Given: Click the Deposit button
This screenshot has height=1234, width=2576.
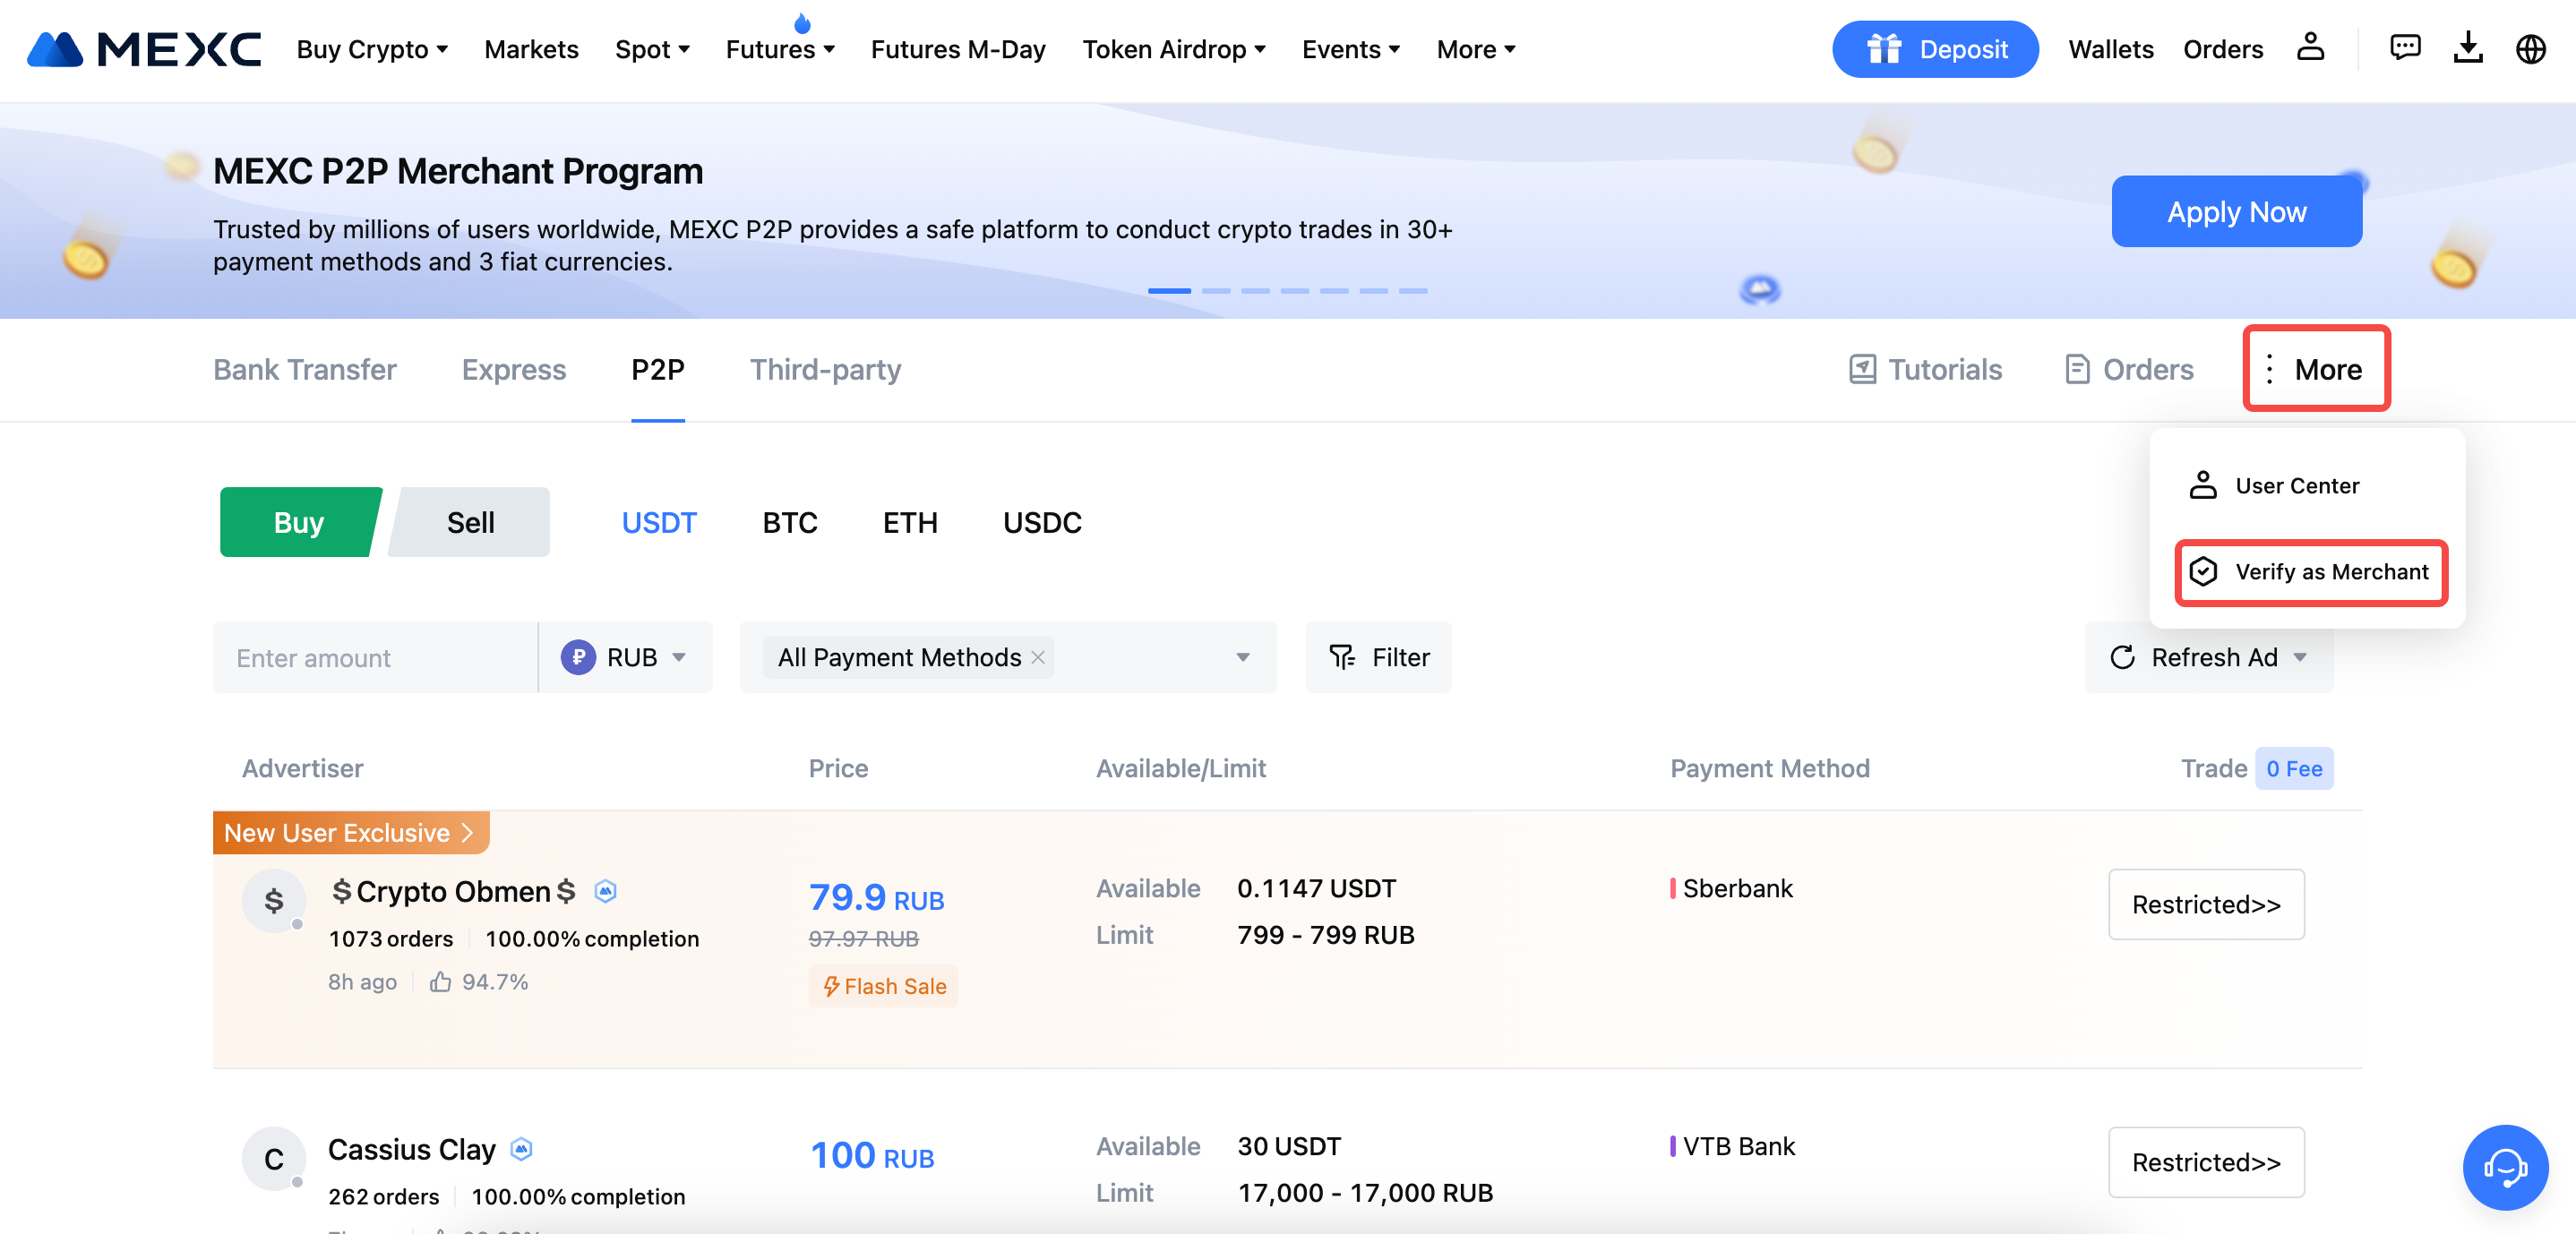Looking at the screenshot, I should pyautogui.click(x=1935, y=48).
